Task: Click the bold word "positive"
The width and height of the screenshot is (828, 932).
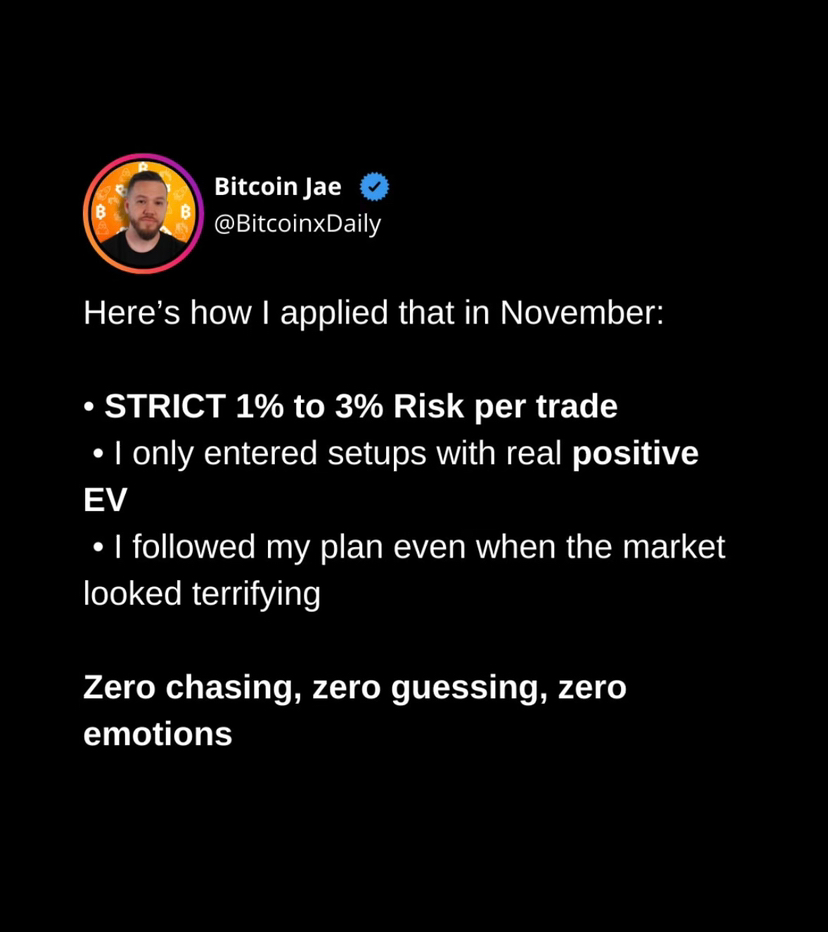Action: pyautogui.click(x=635, y=454)
